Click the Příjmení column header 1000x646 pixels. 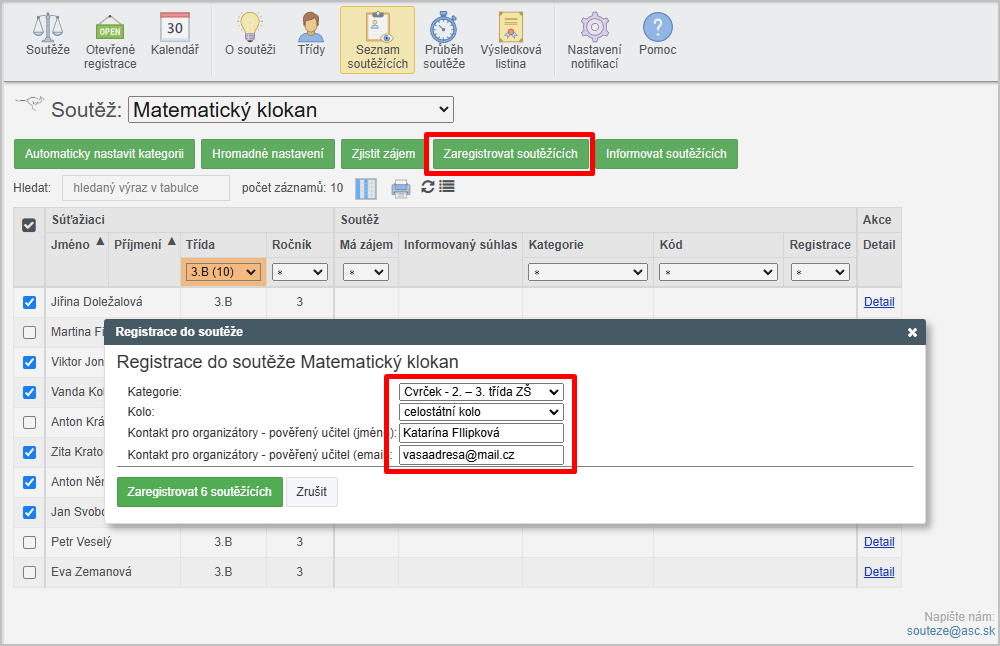pos(138,245)
